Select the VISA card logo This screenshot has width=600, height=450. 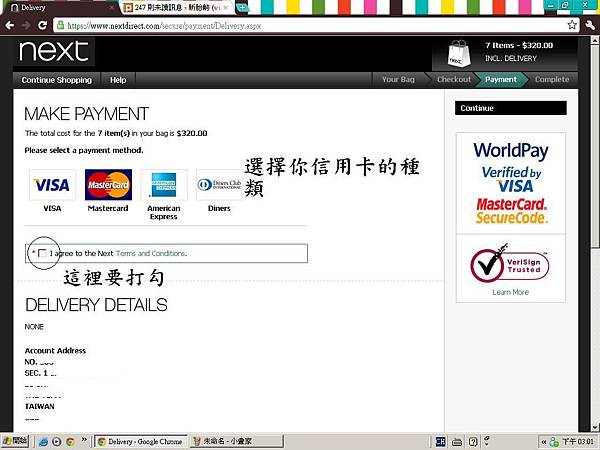point(52,185)
